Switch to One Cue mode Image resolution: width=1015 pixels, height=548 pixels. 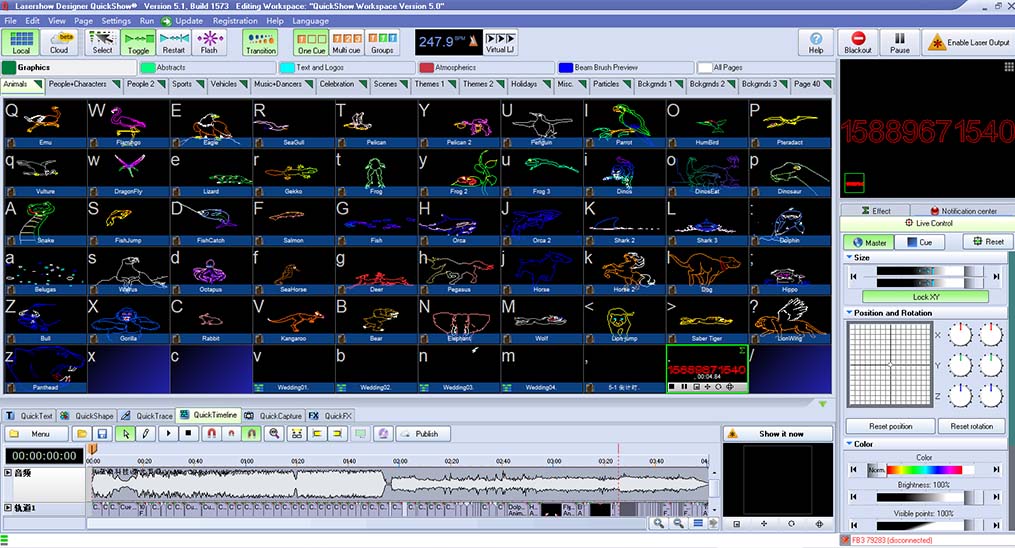[311, 42]
